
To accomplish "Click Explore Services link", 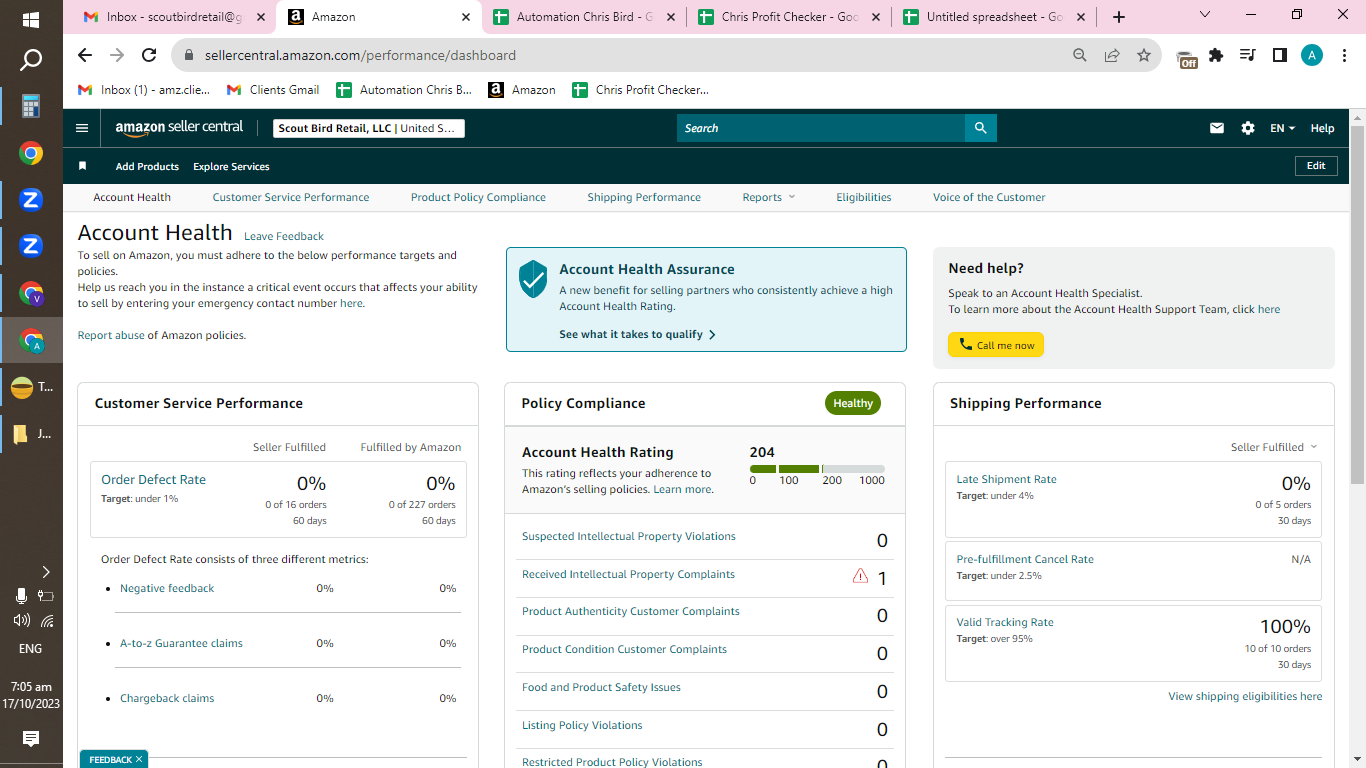I will 231,166.
